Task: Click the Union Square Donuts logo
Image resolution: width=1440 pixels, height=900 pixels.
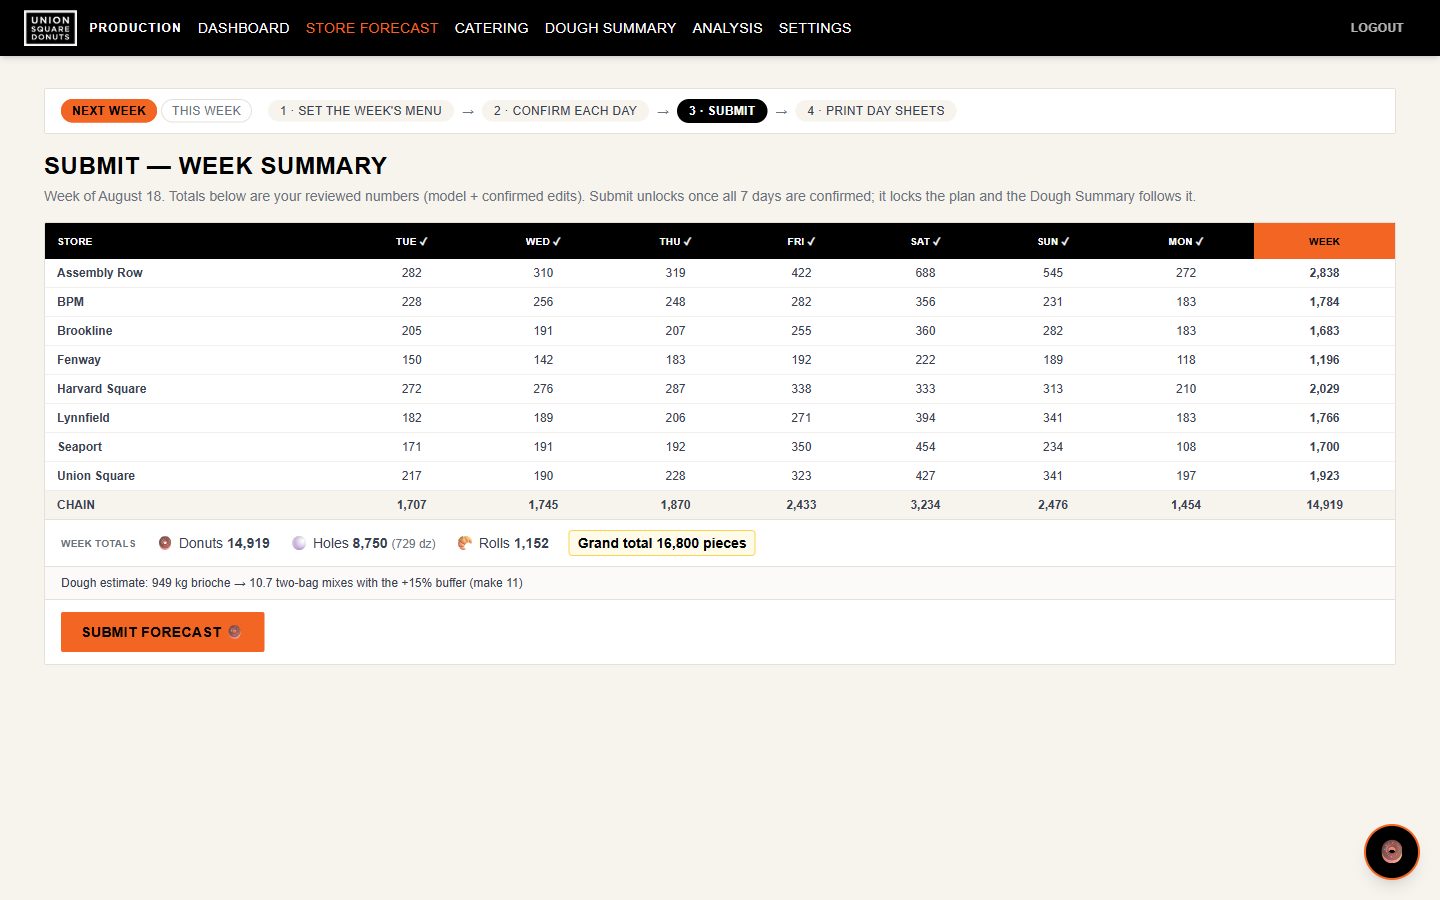Action: (x=50, y=28)
